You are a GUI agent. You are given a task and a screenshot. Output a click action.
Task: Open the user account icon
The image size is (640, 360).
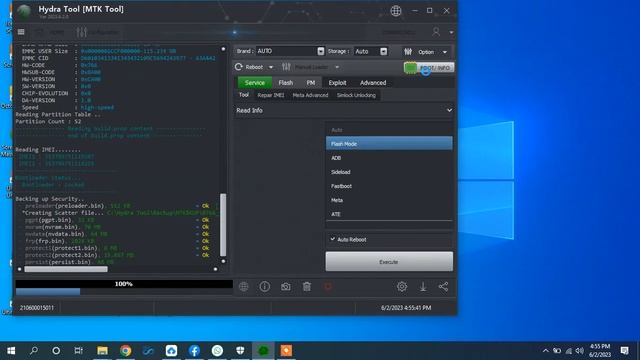(x=436, y=32)
